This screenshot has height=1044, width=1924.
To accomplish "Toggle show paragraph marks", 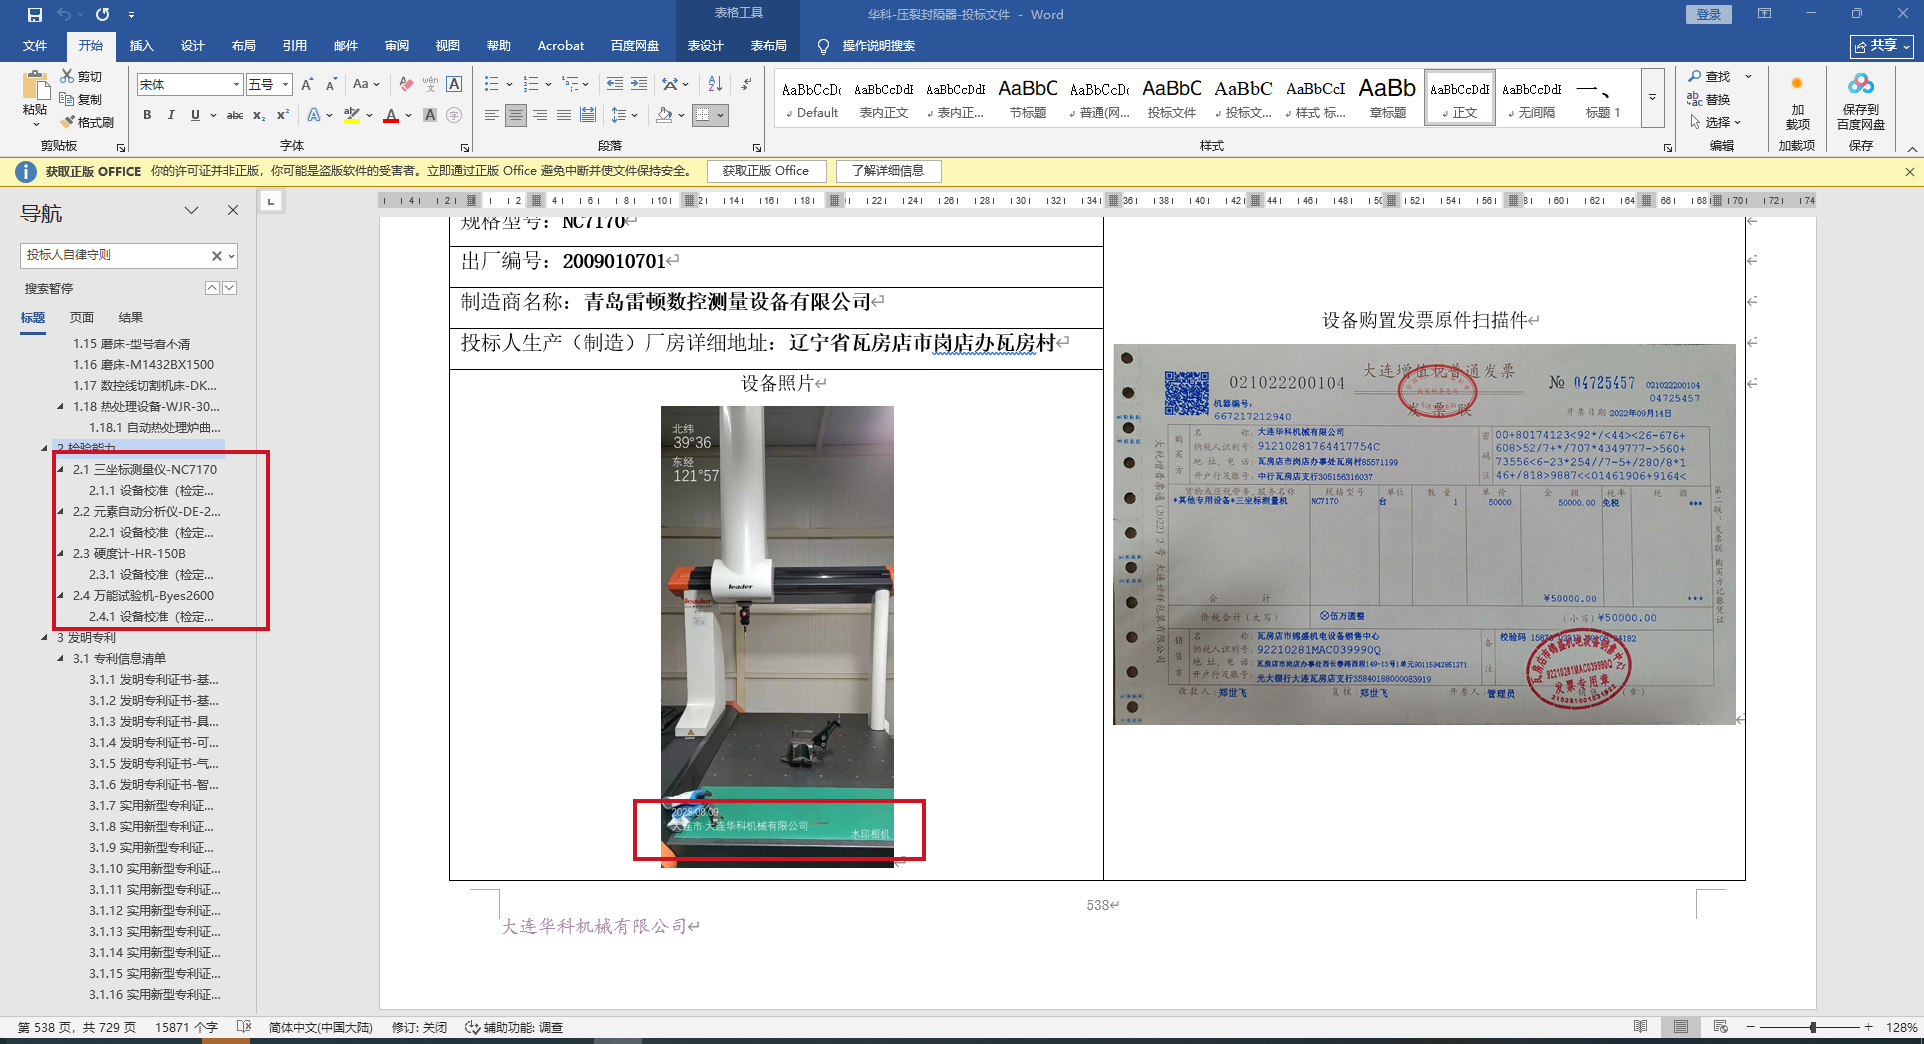I will [x=746, y=84].
